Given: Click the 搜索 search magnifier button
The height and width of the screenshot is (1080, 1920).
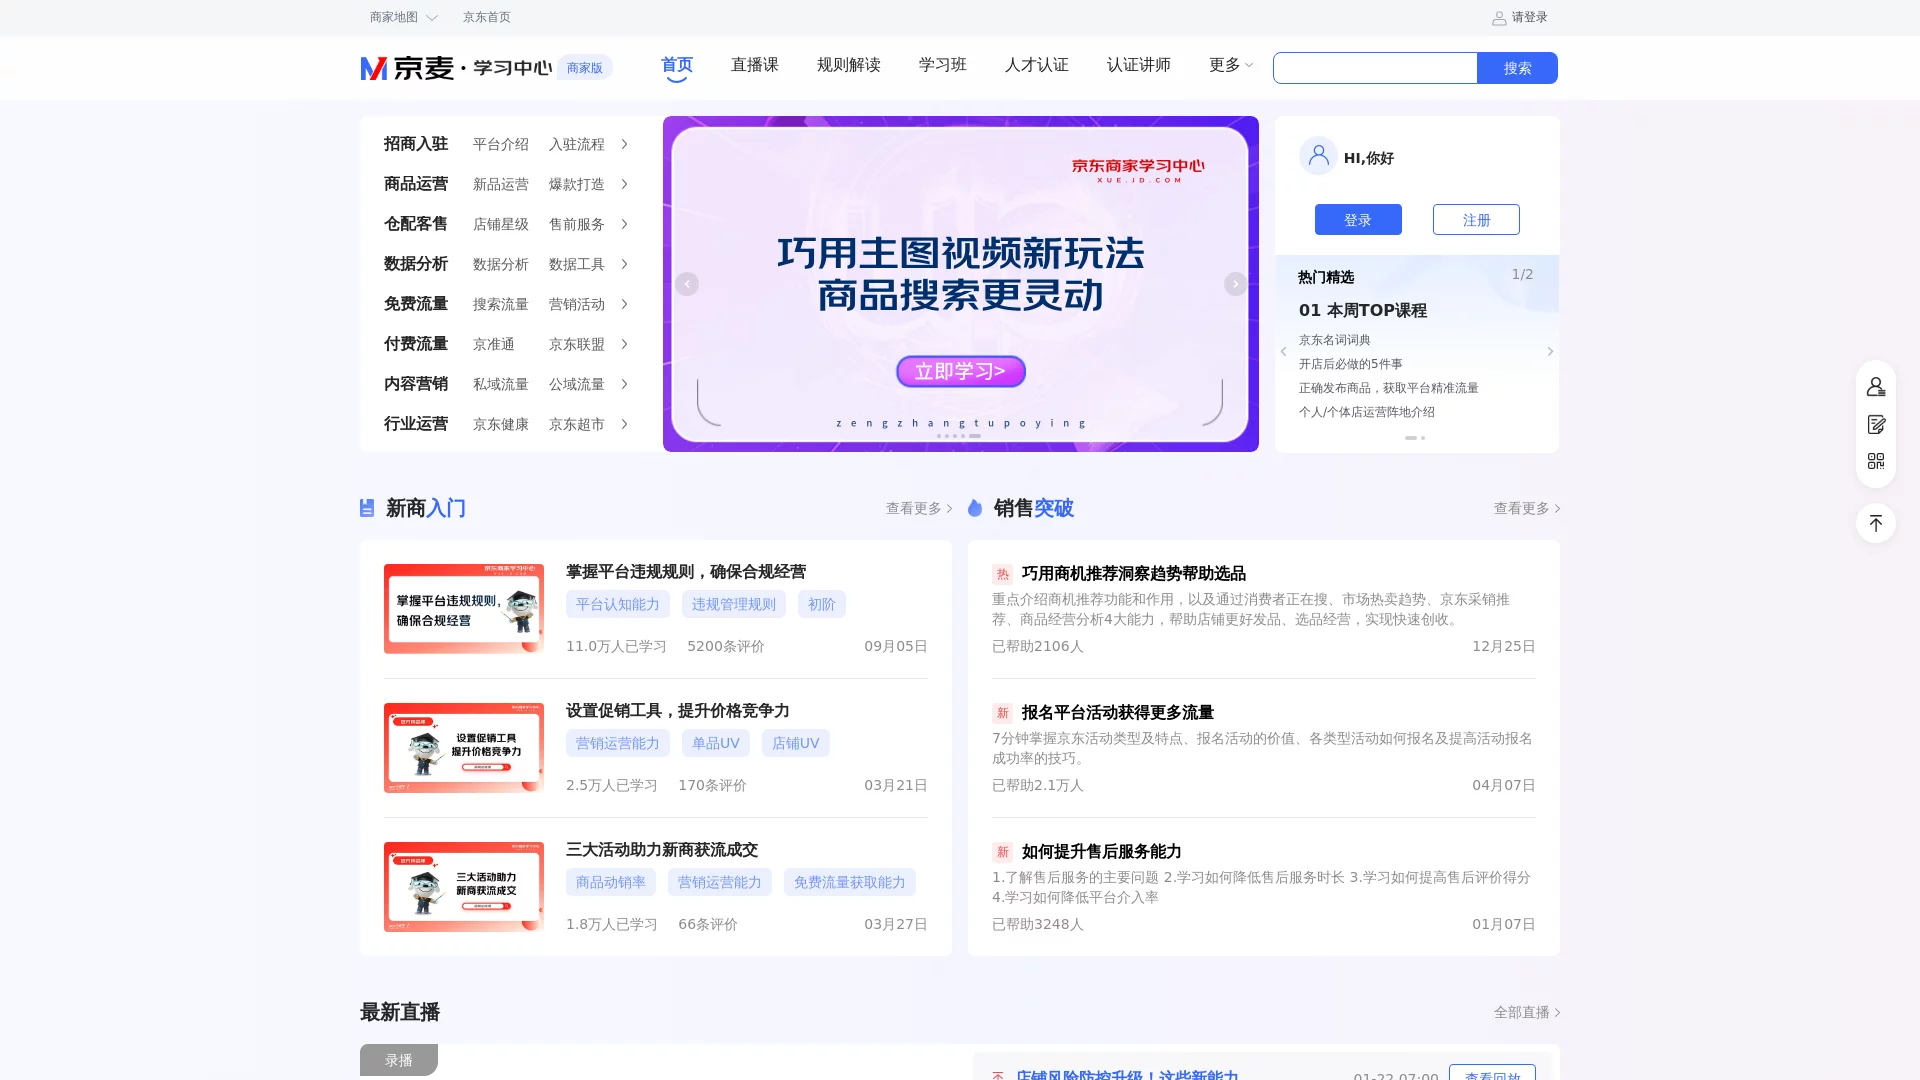Looking at the screenshot, I should (1516, 68).
